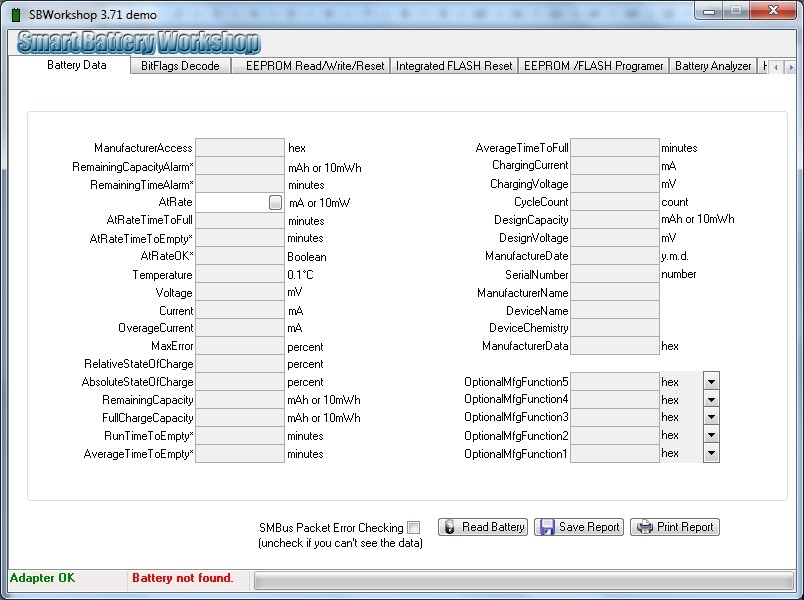
Task: Open the Integrated FLASH Reset tab
Action: 454,66
